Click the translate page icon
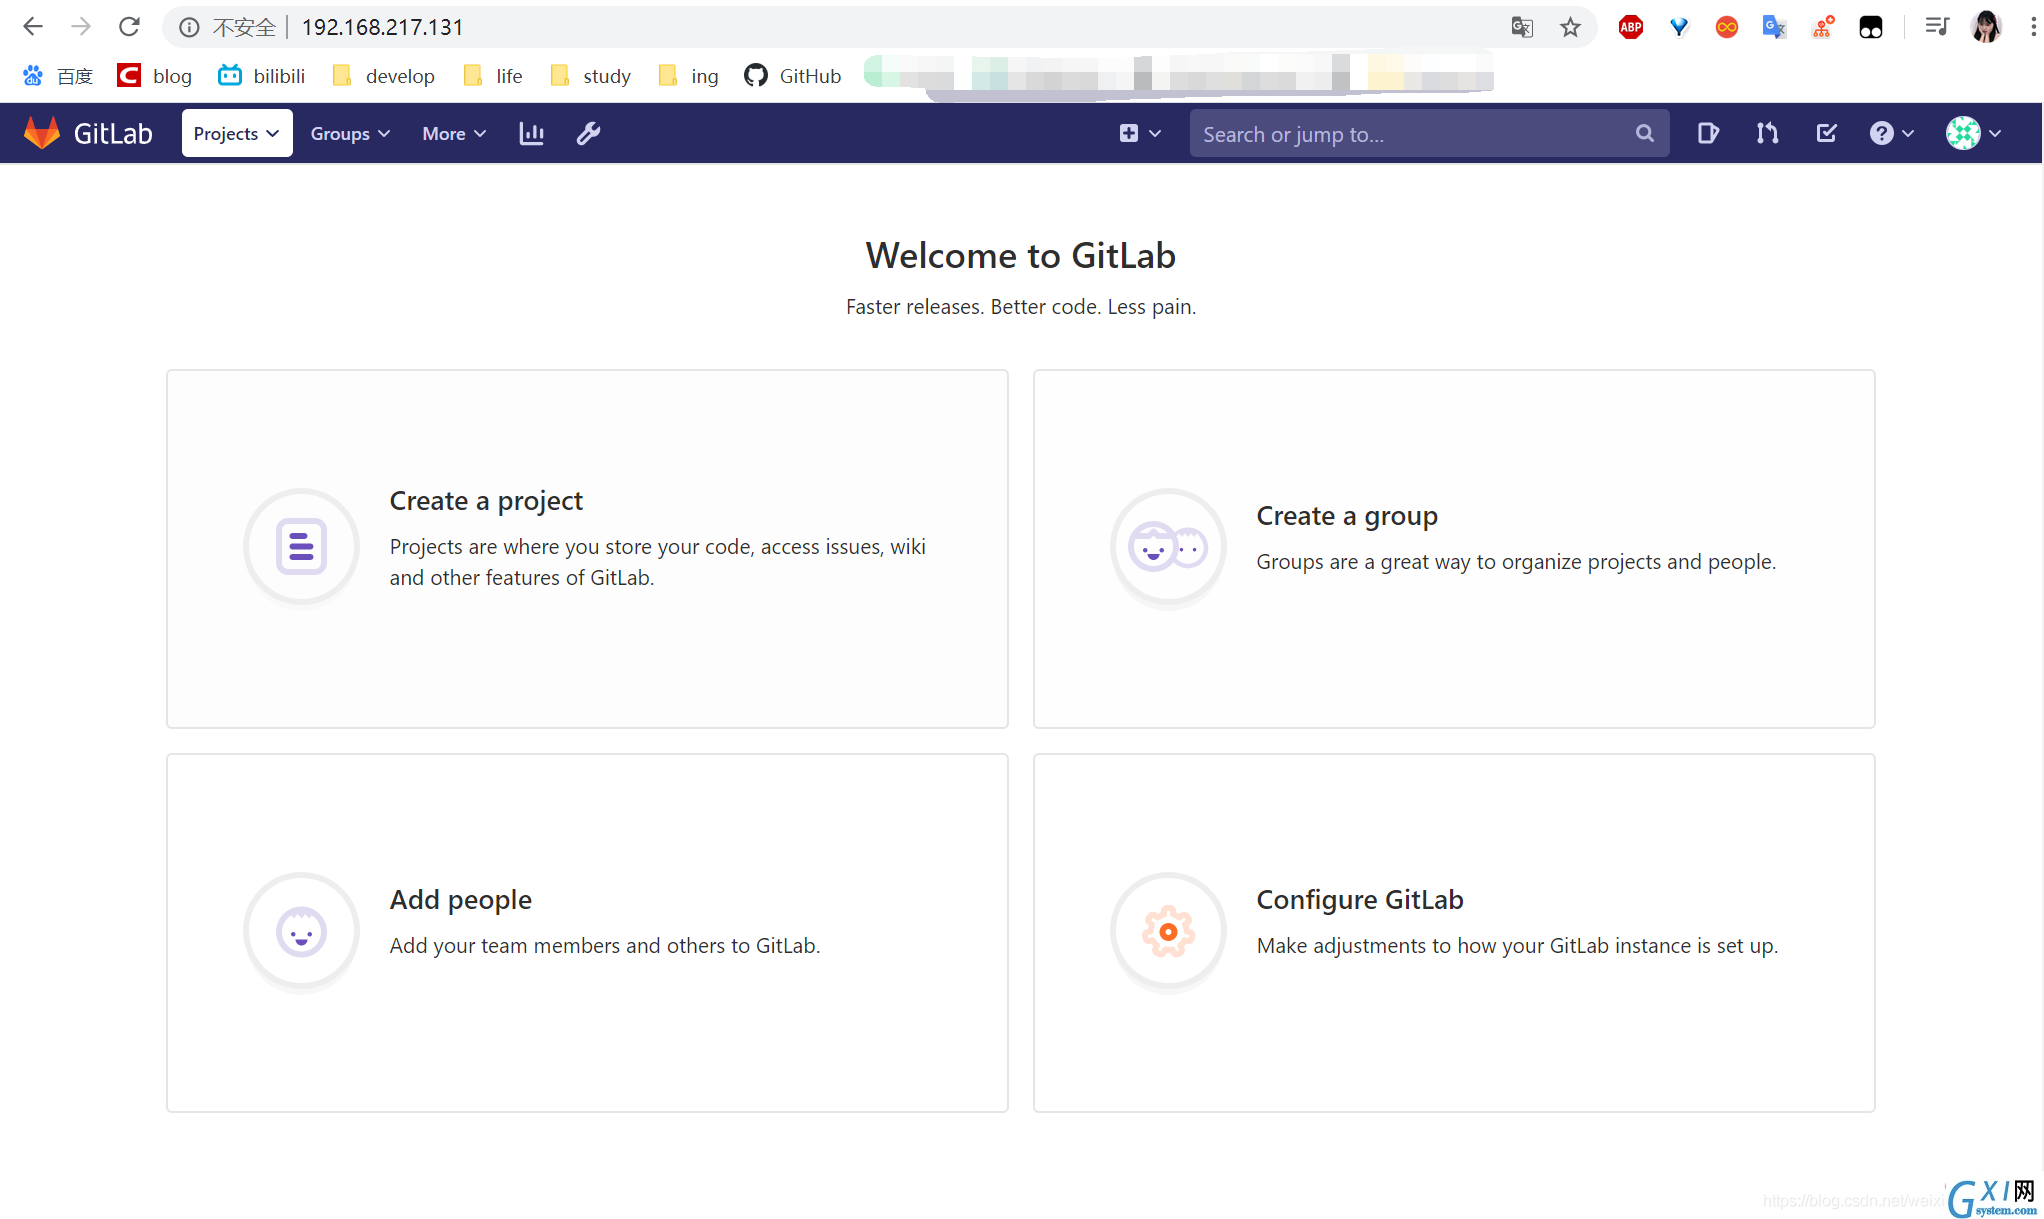The image size is (2044, 1219). coord(1522,27)
